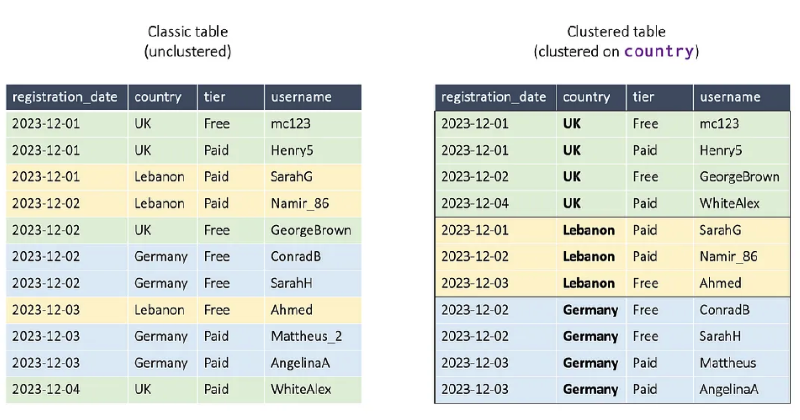The height and width of the screenshot is (420, 800).
Task: Click GeorgeBrown username in the clustered table
Action: [740, 177]
